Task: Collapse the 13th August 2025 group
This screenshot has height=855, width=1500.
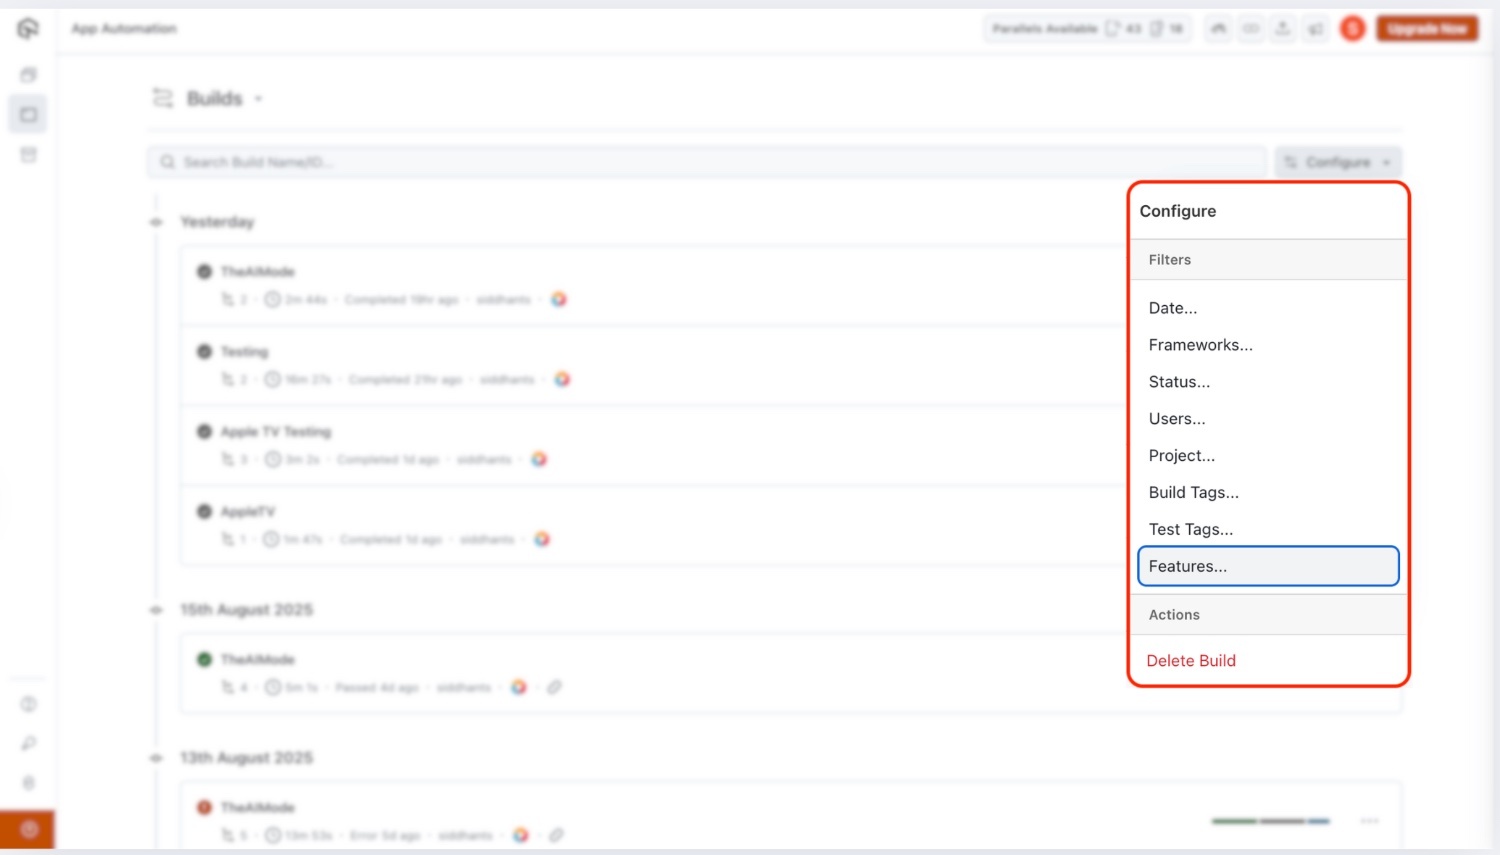Action: point(156,758)
